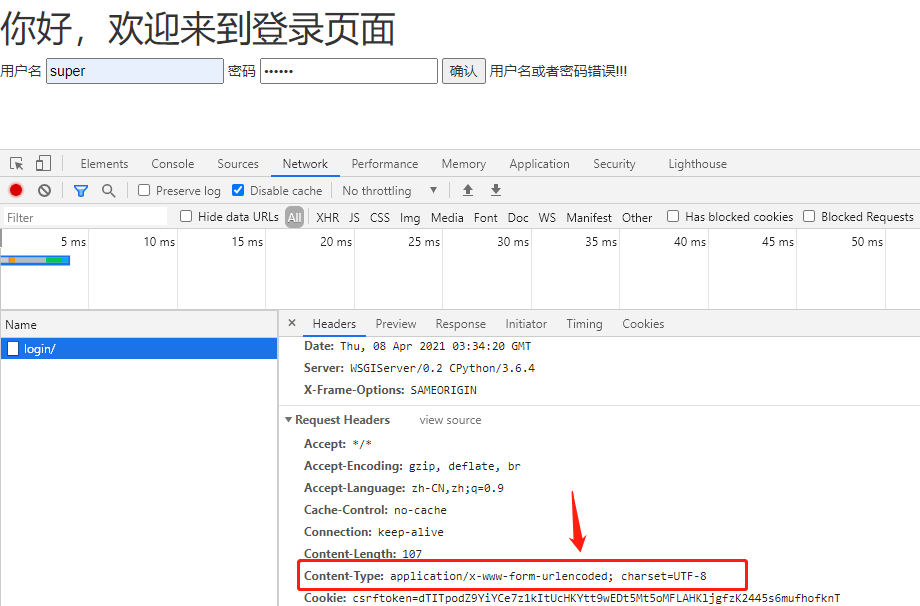Click the Cookie: csrftoken header line
Viewport: 920px width, 606px height.
[x=572, y=598]
